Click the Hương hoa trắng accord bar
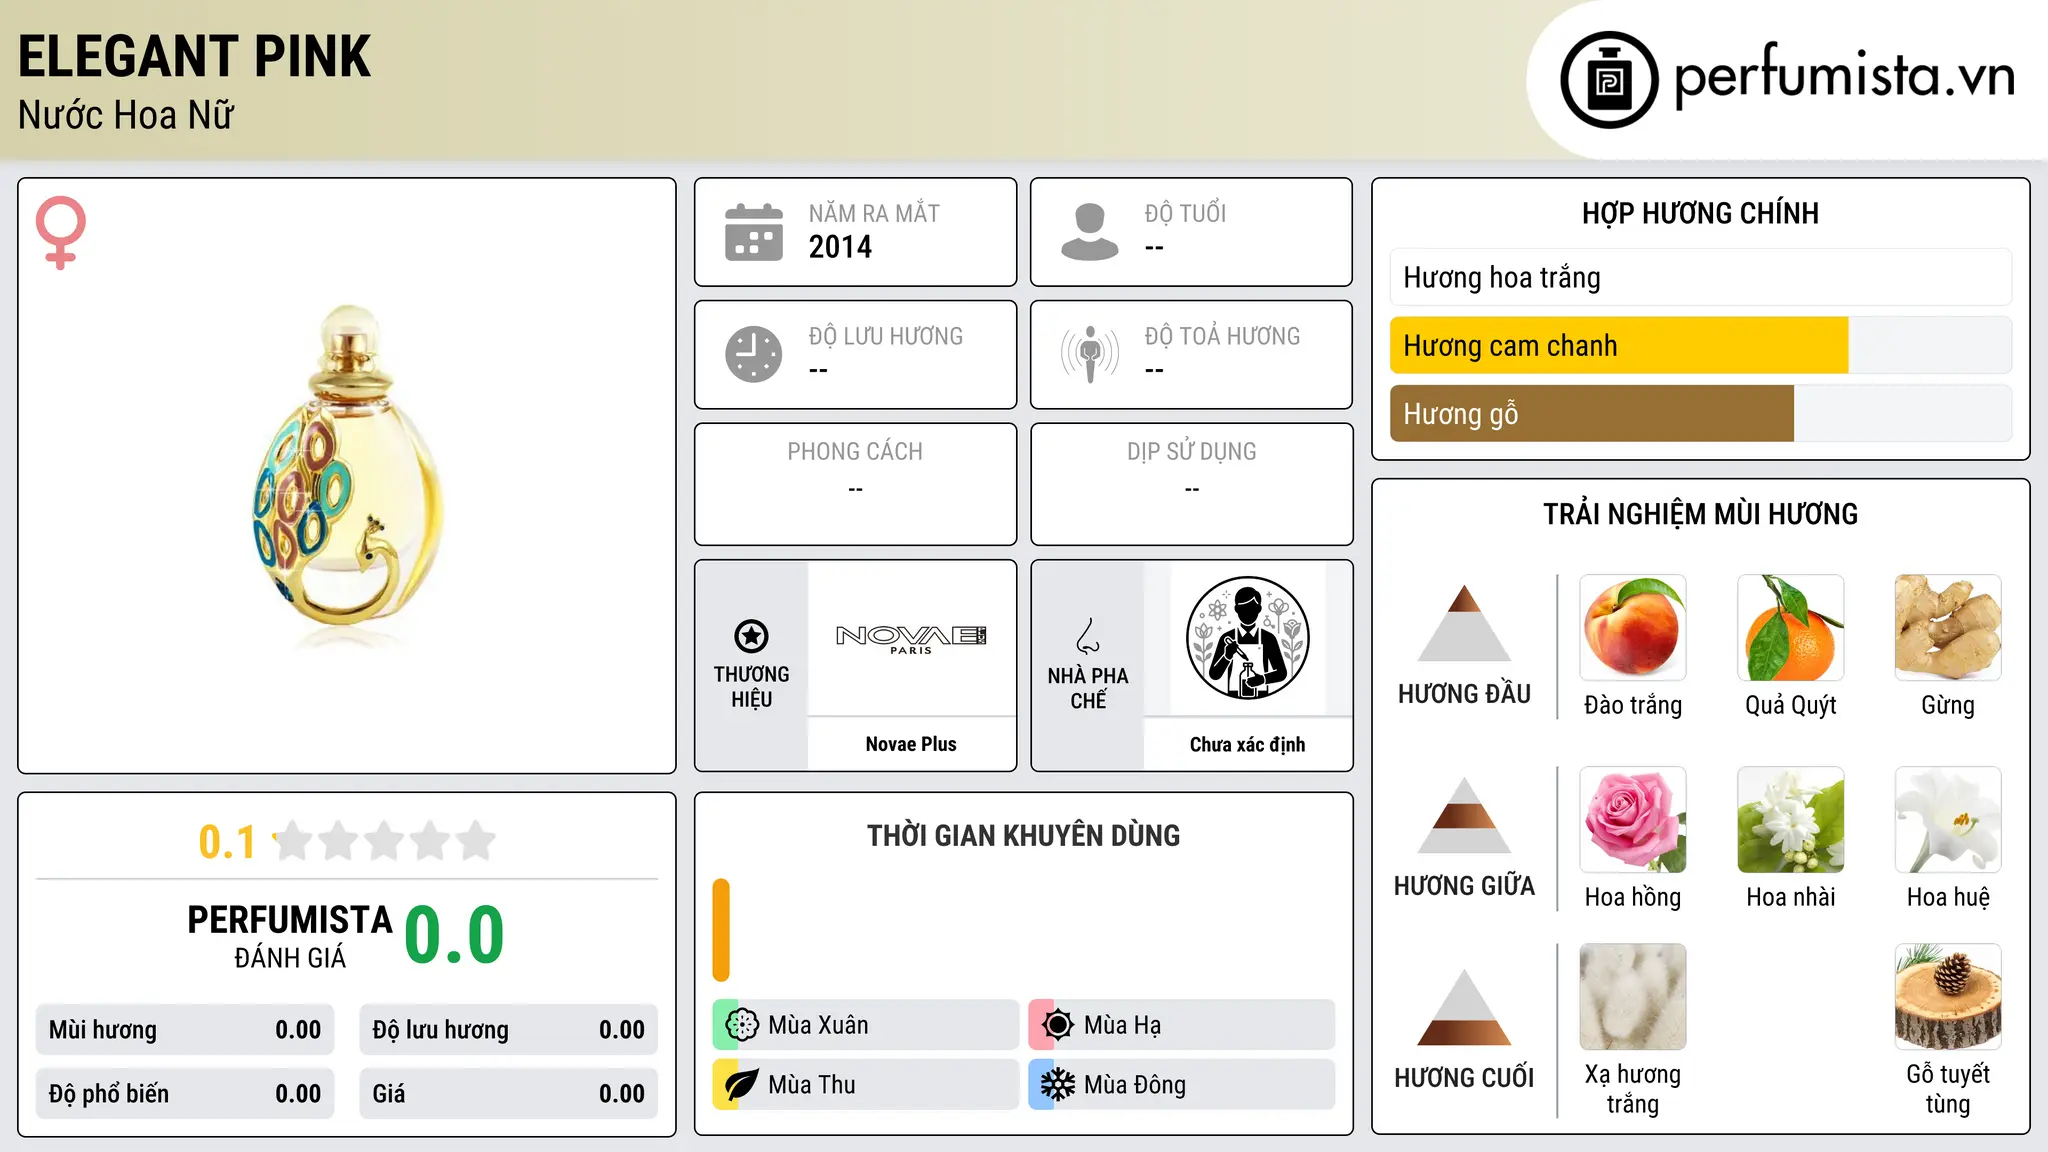The width and height of the screenshot is (2048, 1152). tap(1701, 277)
